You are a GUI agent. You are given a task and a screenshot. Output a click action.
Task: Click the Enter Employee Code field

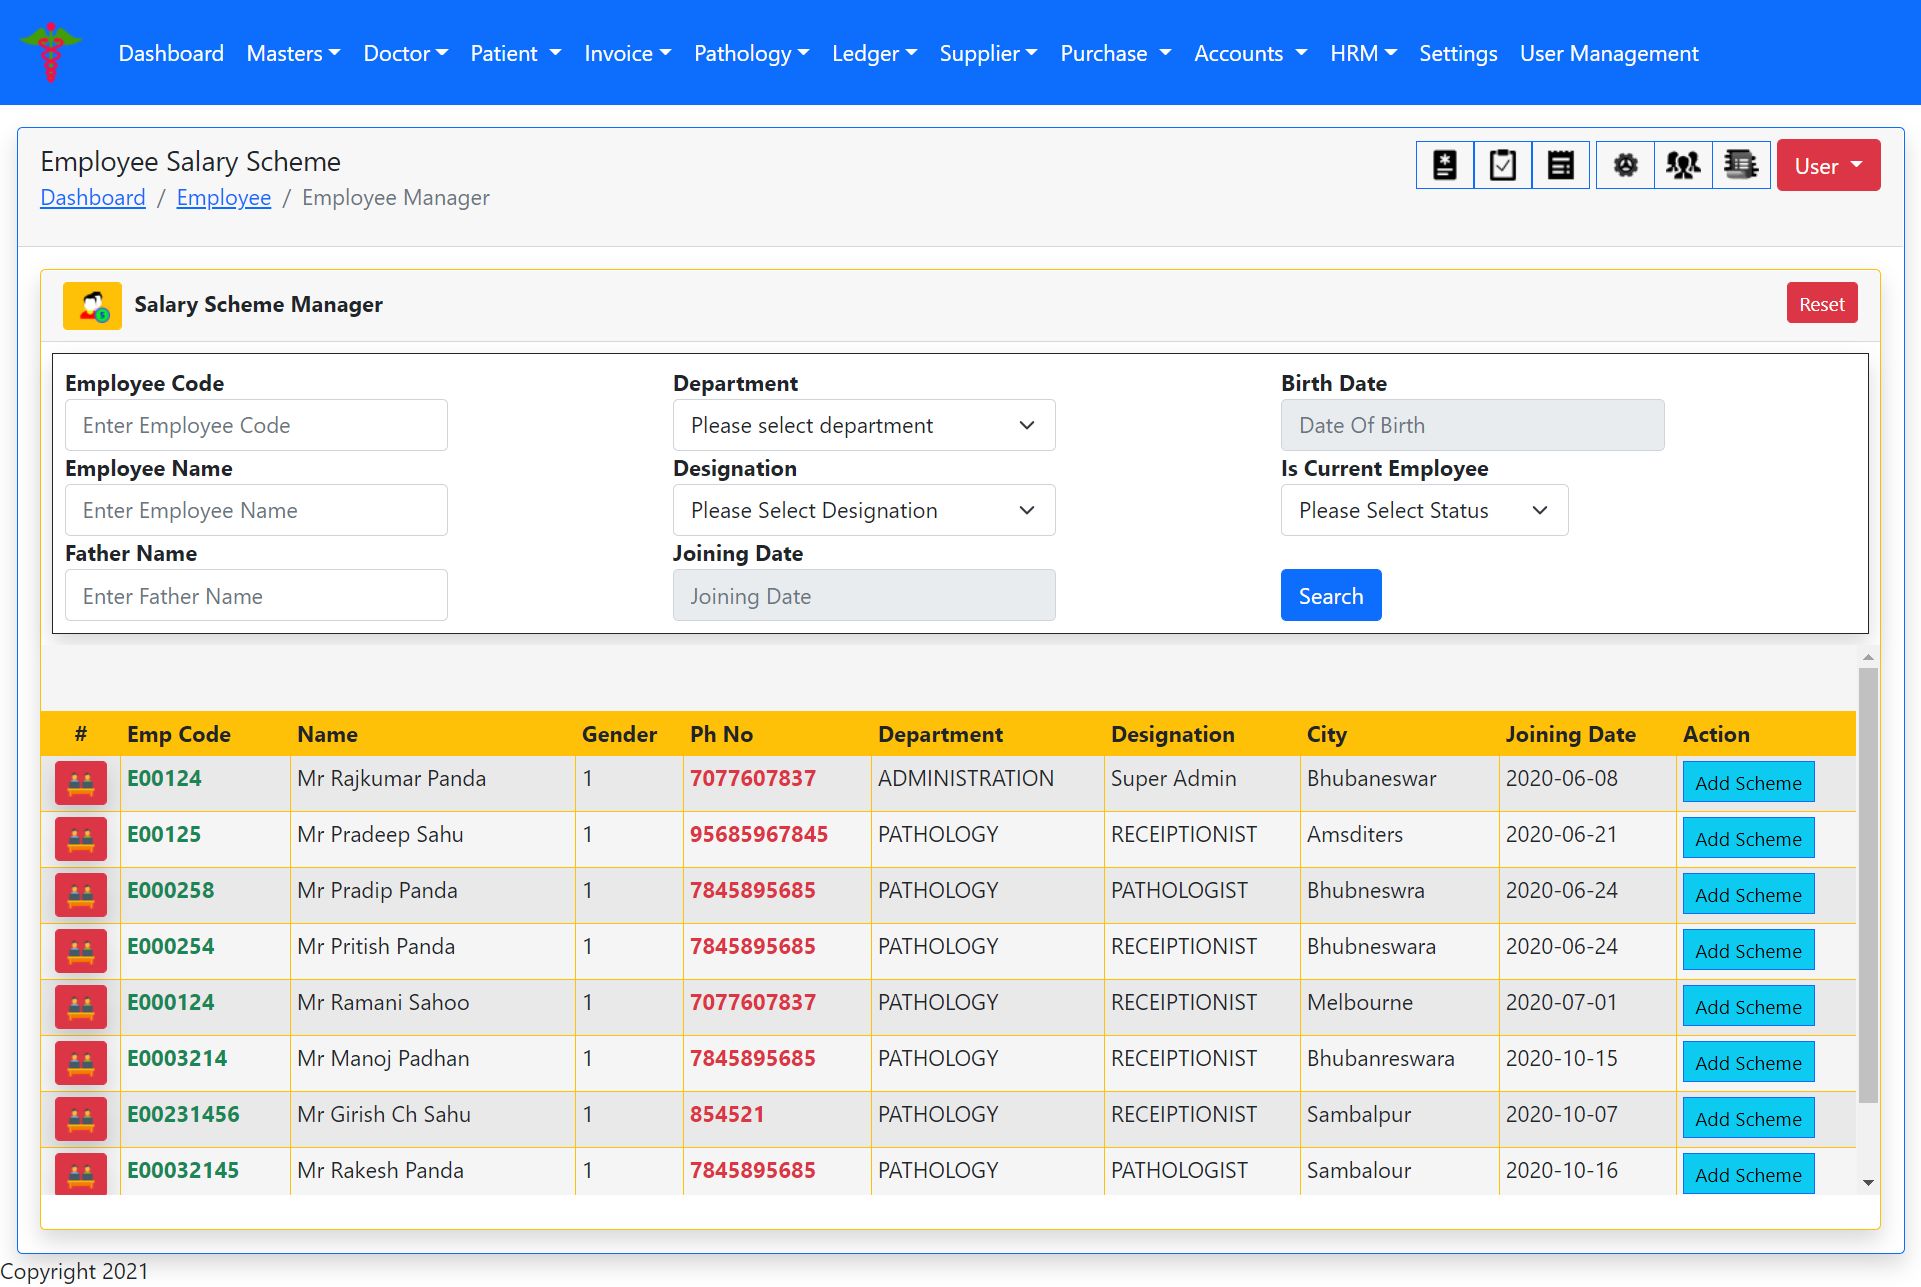(256, 425)
